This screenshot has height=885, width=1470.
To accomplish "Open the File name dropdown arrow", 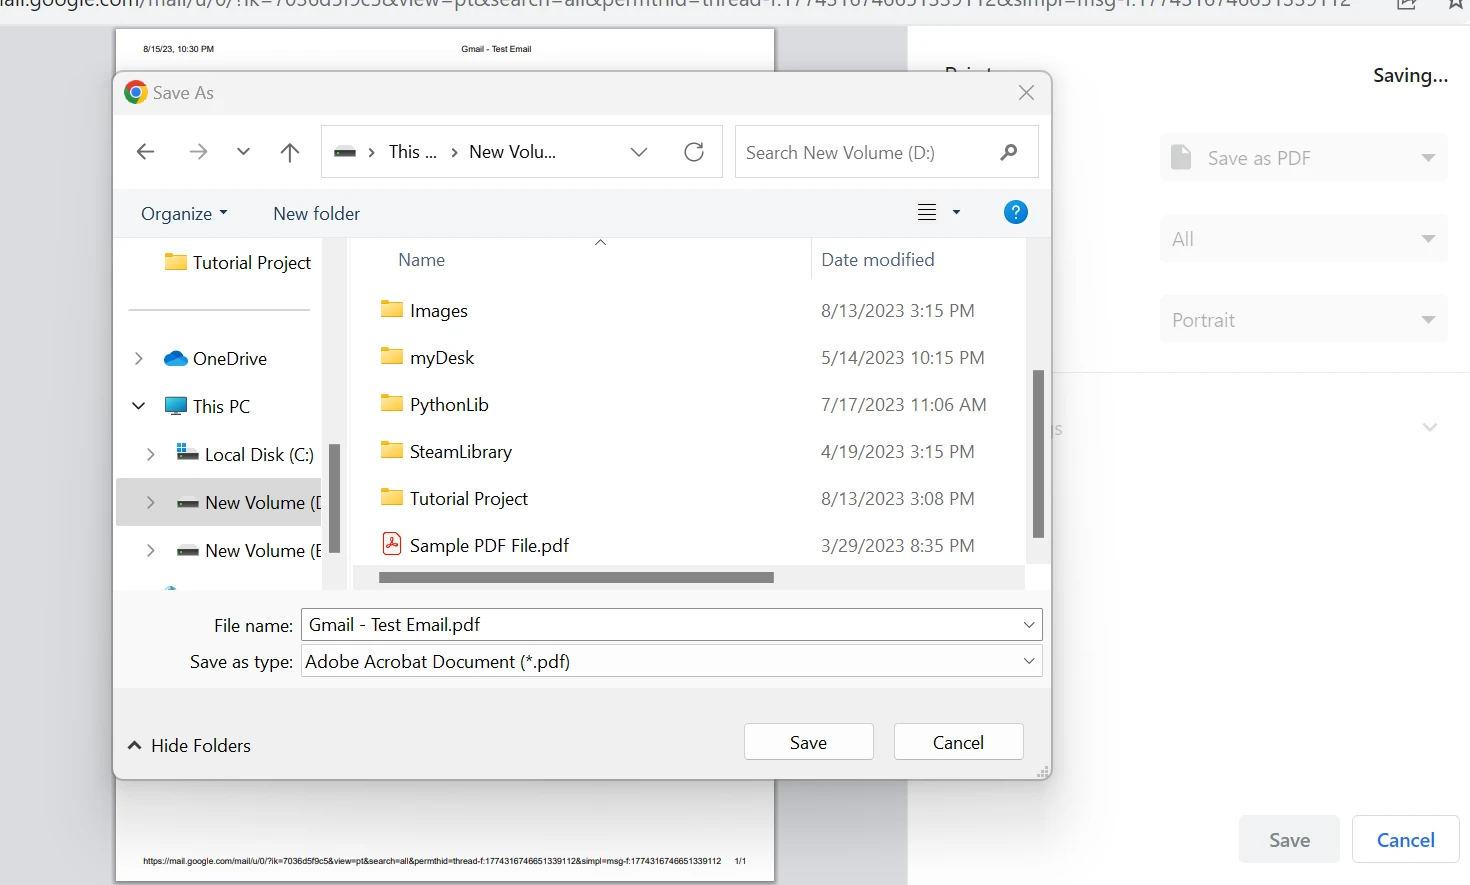I will pyautogui.click(x=1029, y=625).
